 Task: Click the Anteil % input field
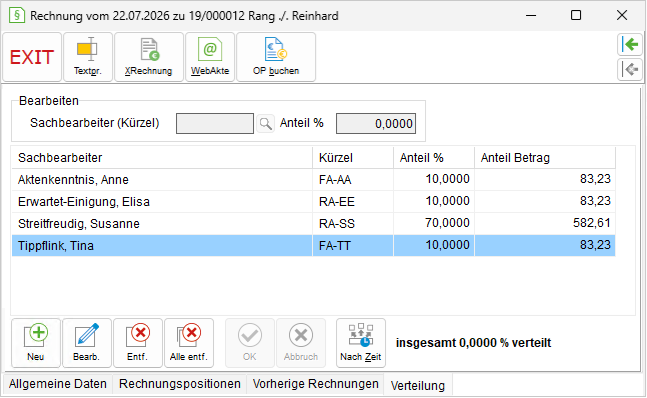point(376,123)
